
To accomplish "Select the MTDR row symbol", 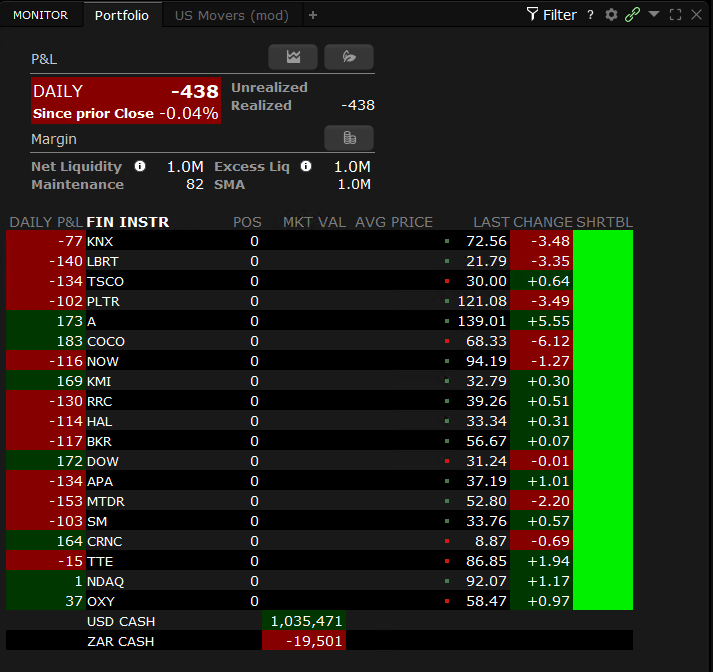I will click(x=105, y=501).
